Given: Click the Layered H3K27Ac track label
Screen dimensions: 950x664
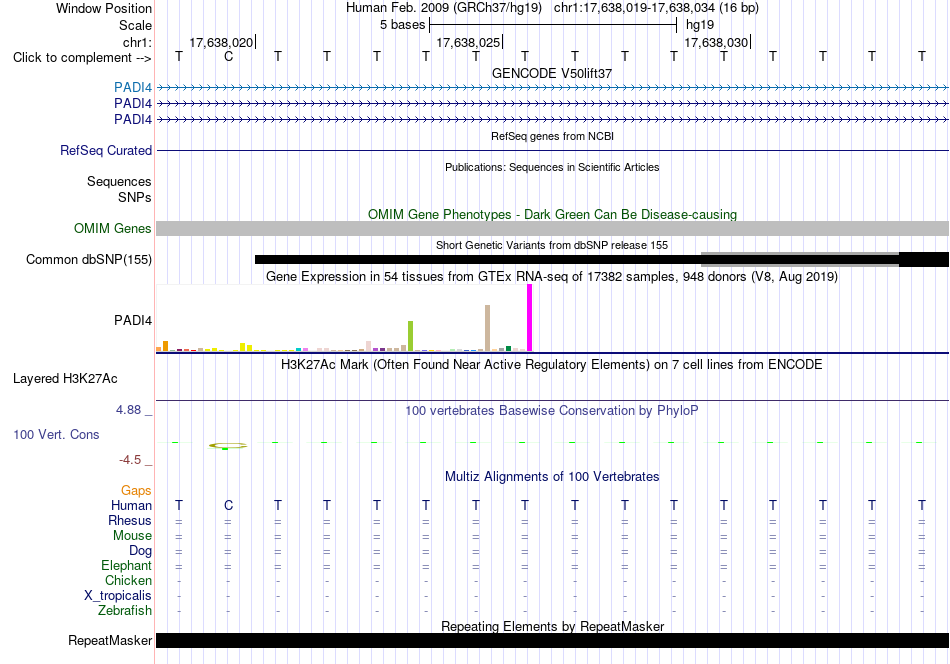Looking at the screenshot, I should [65, 379].
